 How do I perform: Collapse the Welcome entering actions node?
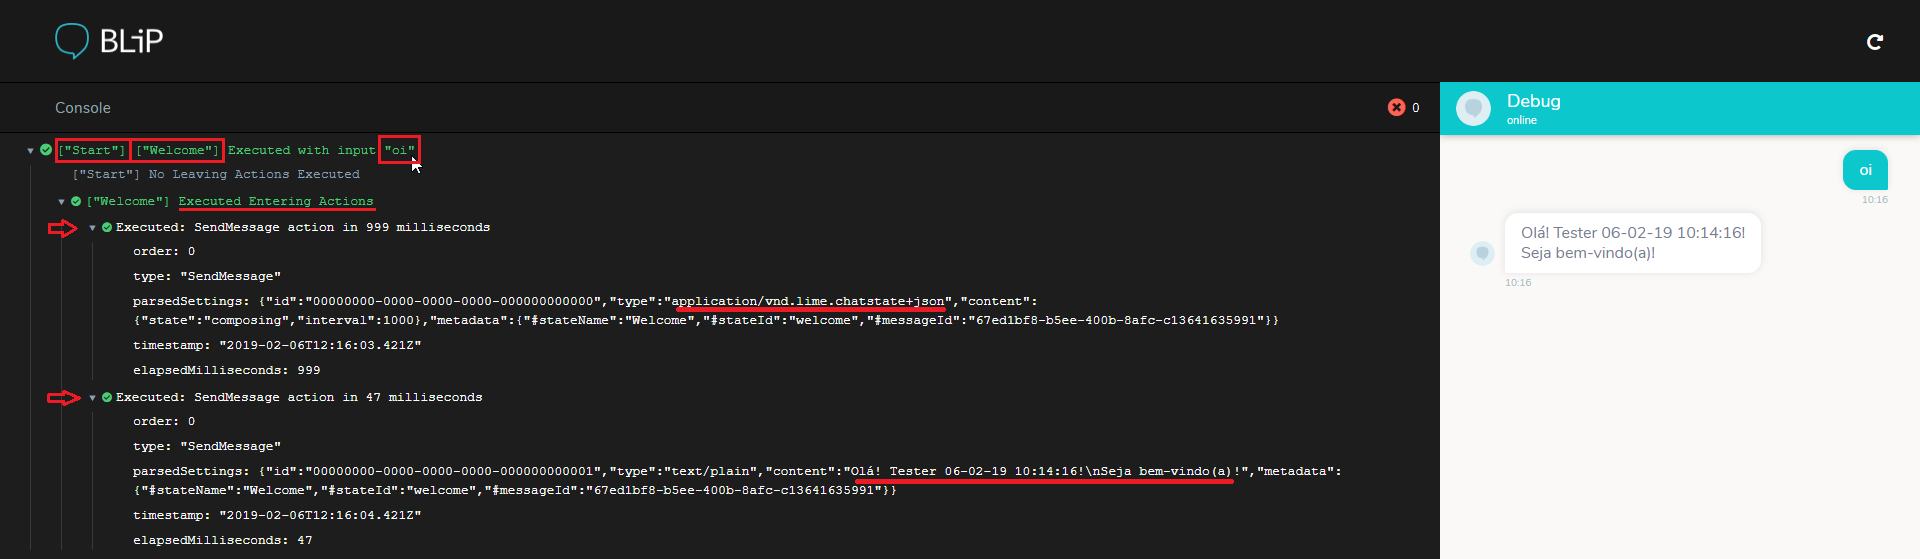point(62,202)
